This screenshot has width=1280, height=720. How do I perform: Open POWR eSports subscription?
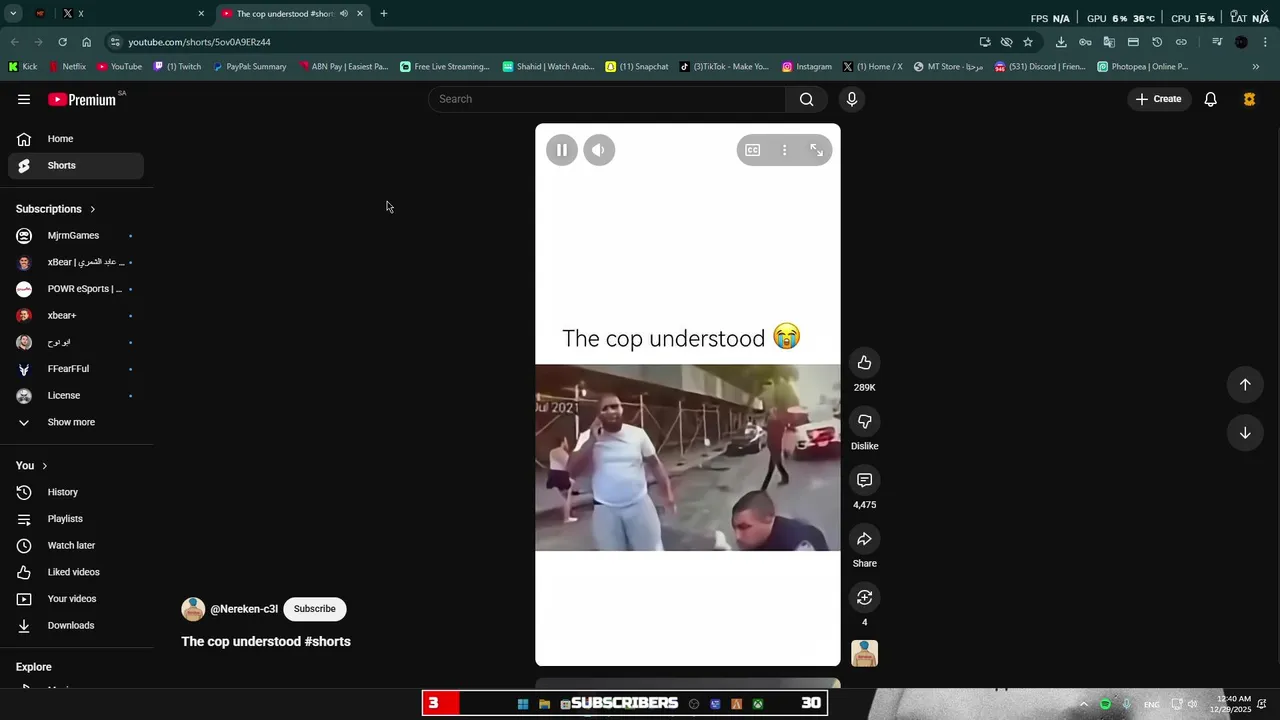(76, 289)
